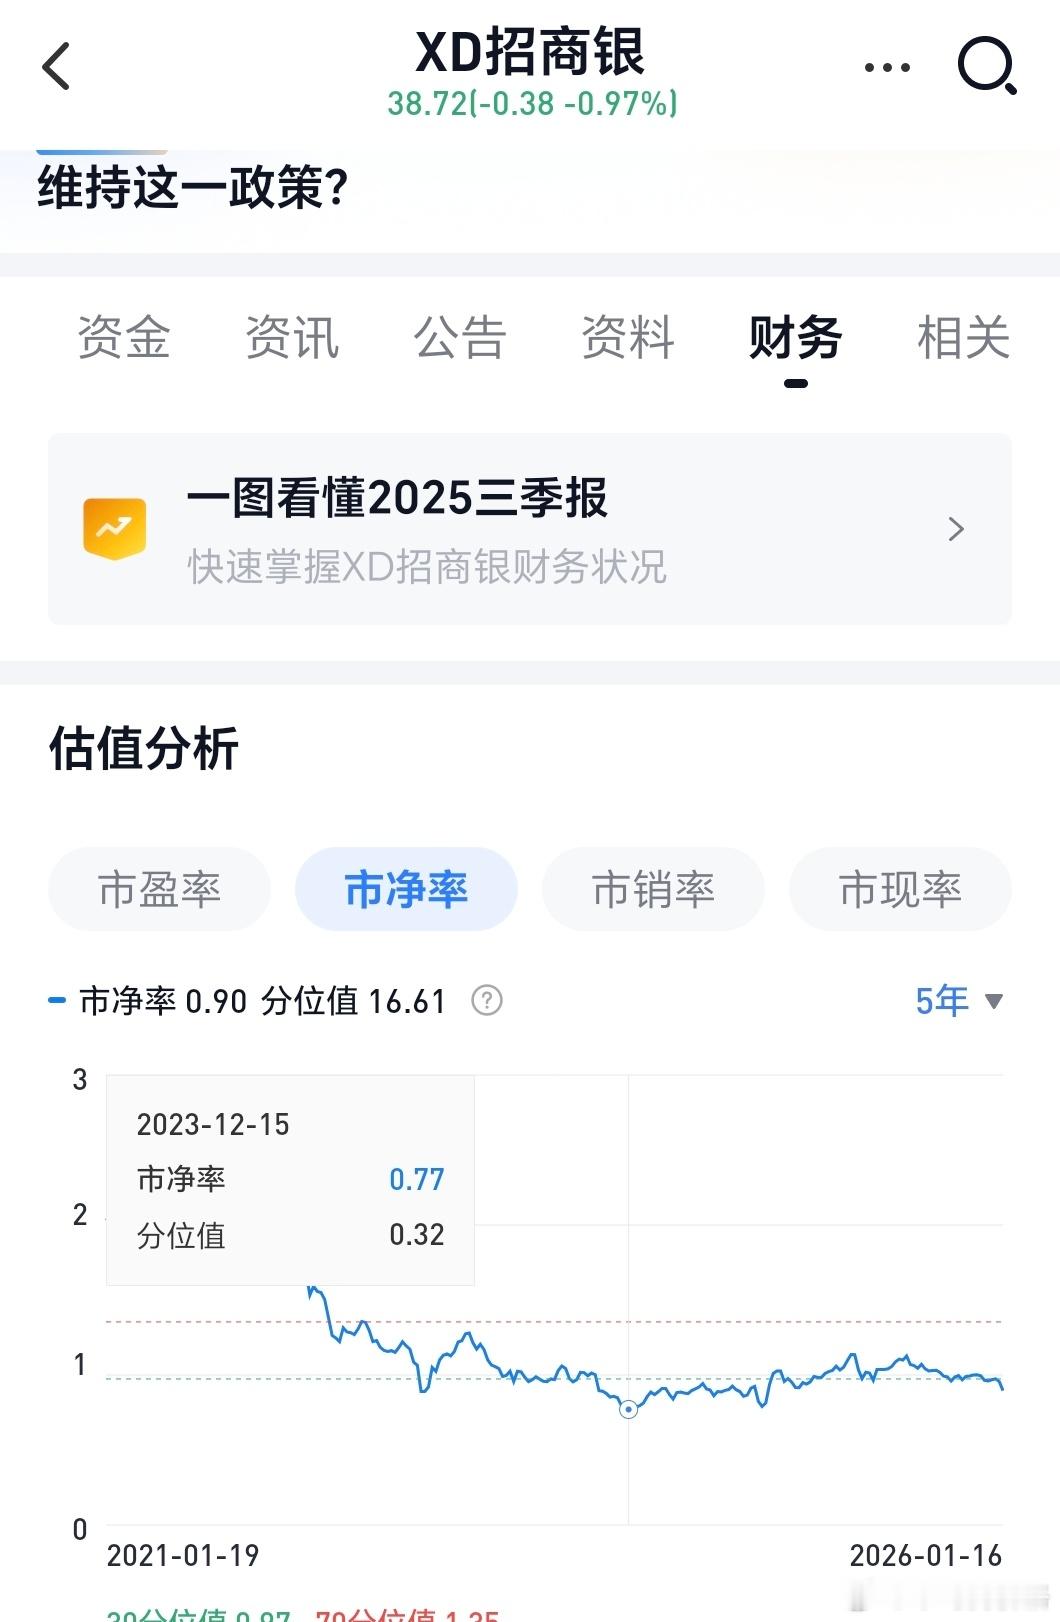The height and width of the screenshot is (1622, 1060).
Task: Tap the price 38.72(-0.38 -0.97%)
Action: [x=533, y=104]
